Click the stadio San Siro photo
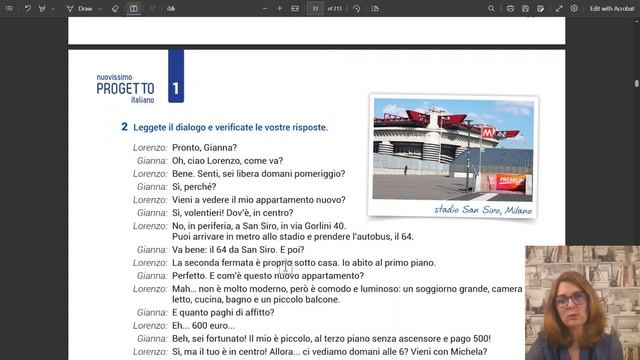Viewport: 640px width, 360px height. click(x=453, y=149)
